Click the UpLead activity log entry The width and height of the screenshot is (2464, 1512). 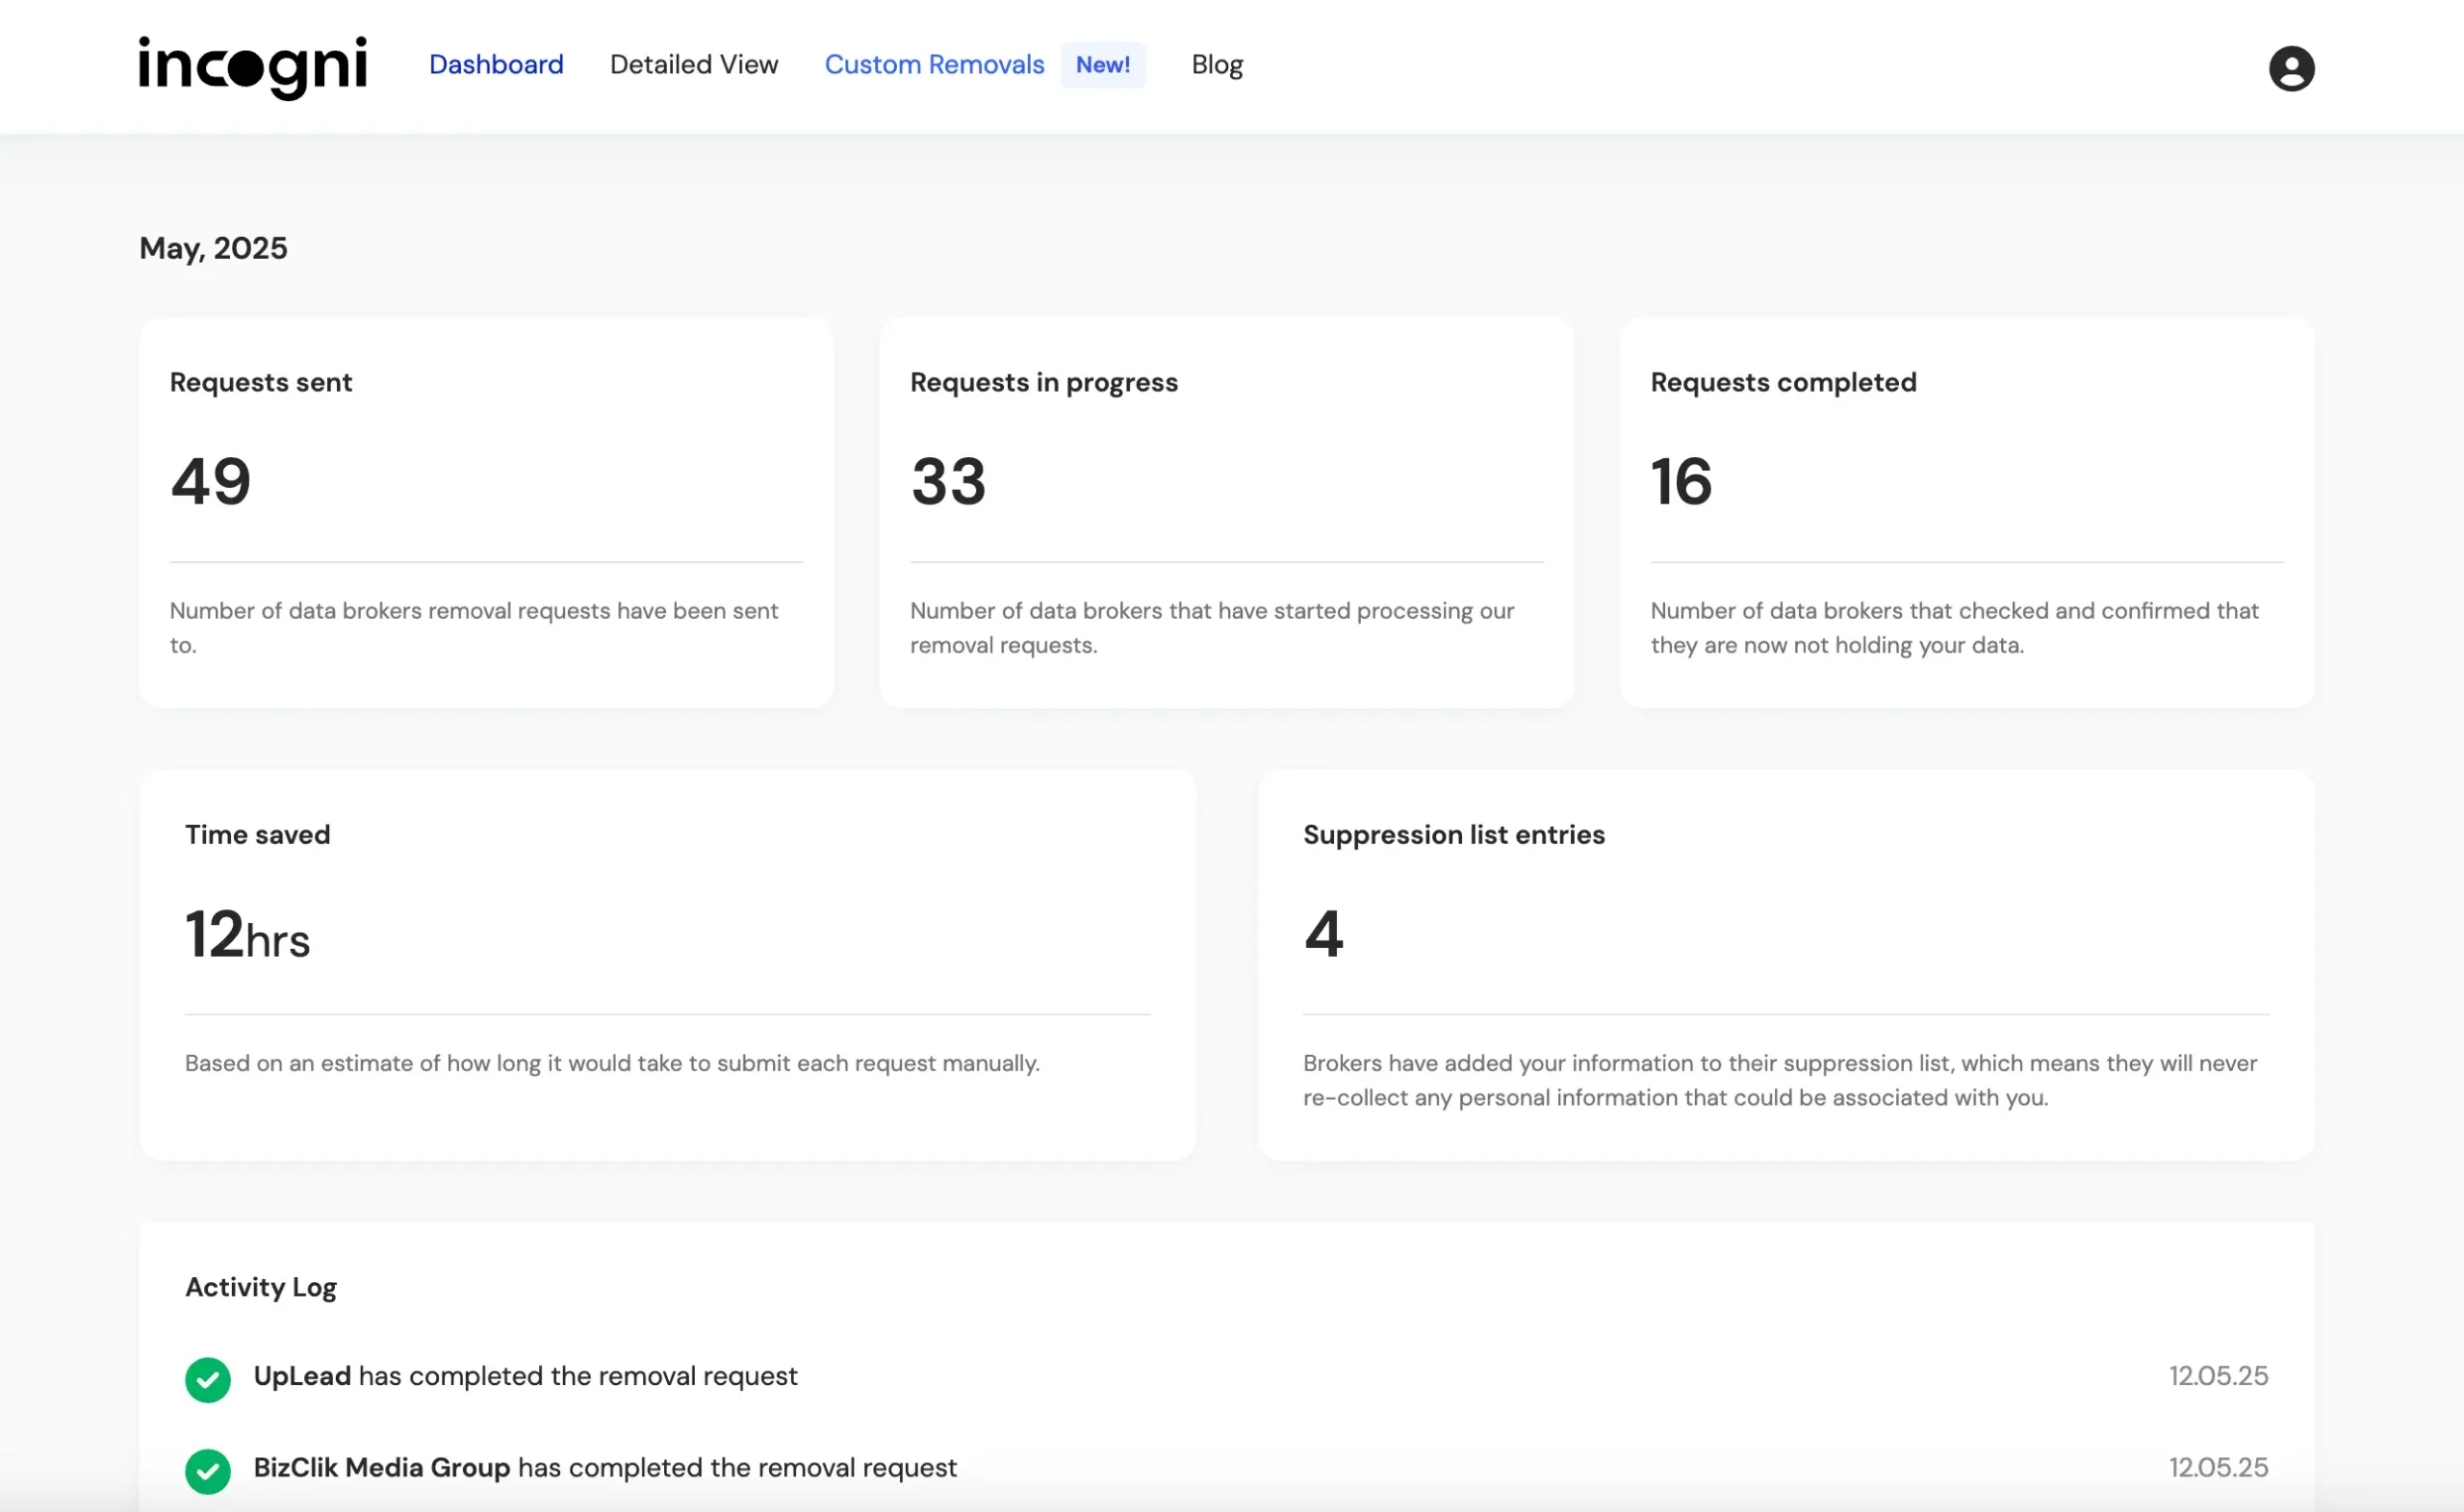tap(525, 1376)
